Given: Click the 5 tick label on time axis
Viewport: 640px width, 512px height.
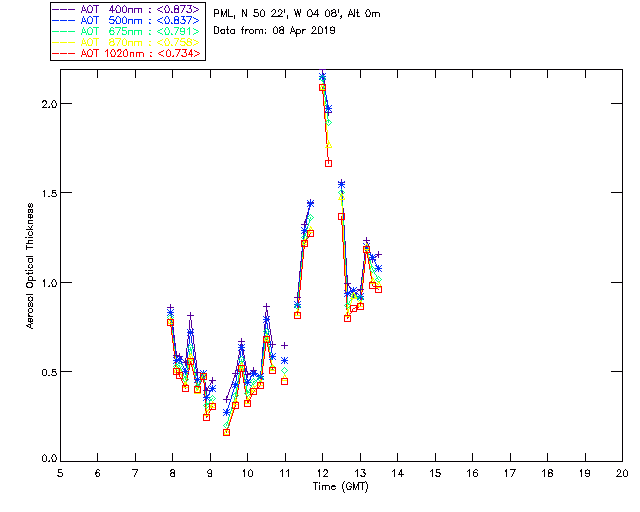Looking at the screenshot, I should (x=60, y=472).
